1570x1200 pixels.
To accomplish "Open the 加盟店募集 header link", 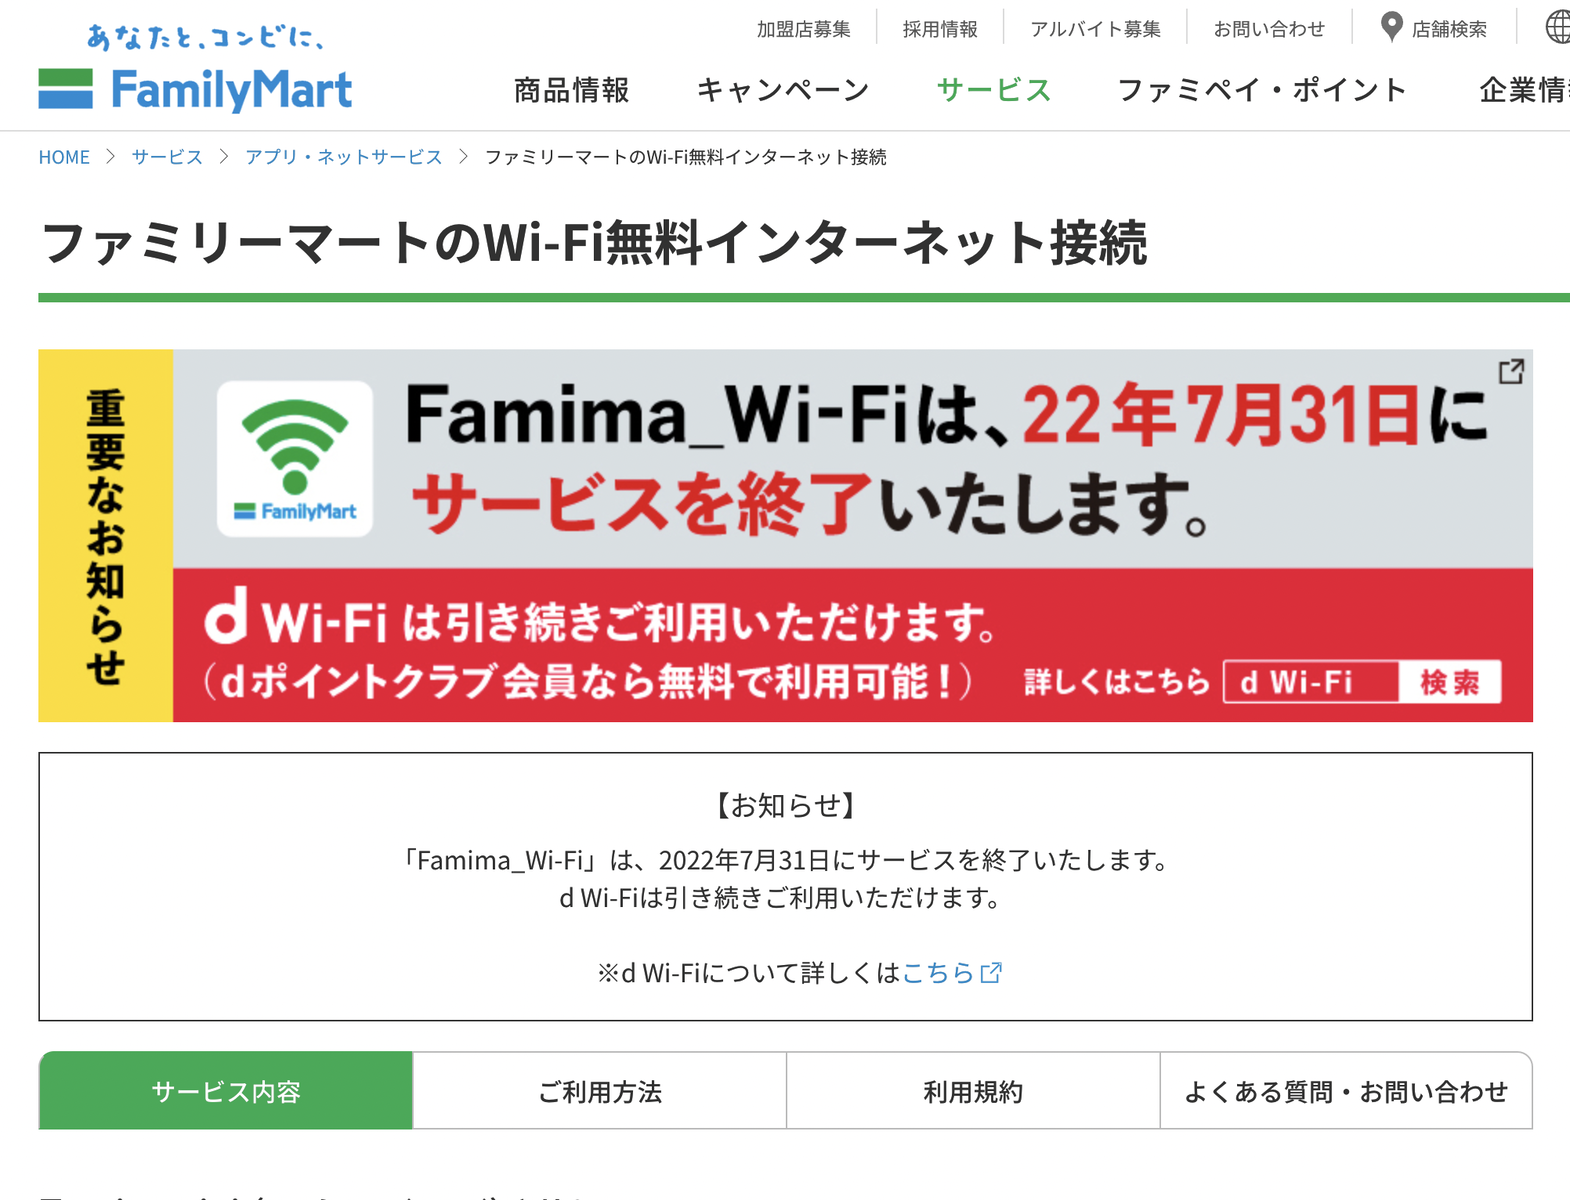I will click(804, 29).
